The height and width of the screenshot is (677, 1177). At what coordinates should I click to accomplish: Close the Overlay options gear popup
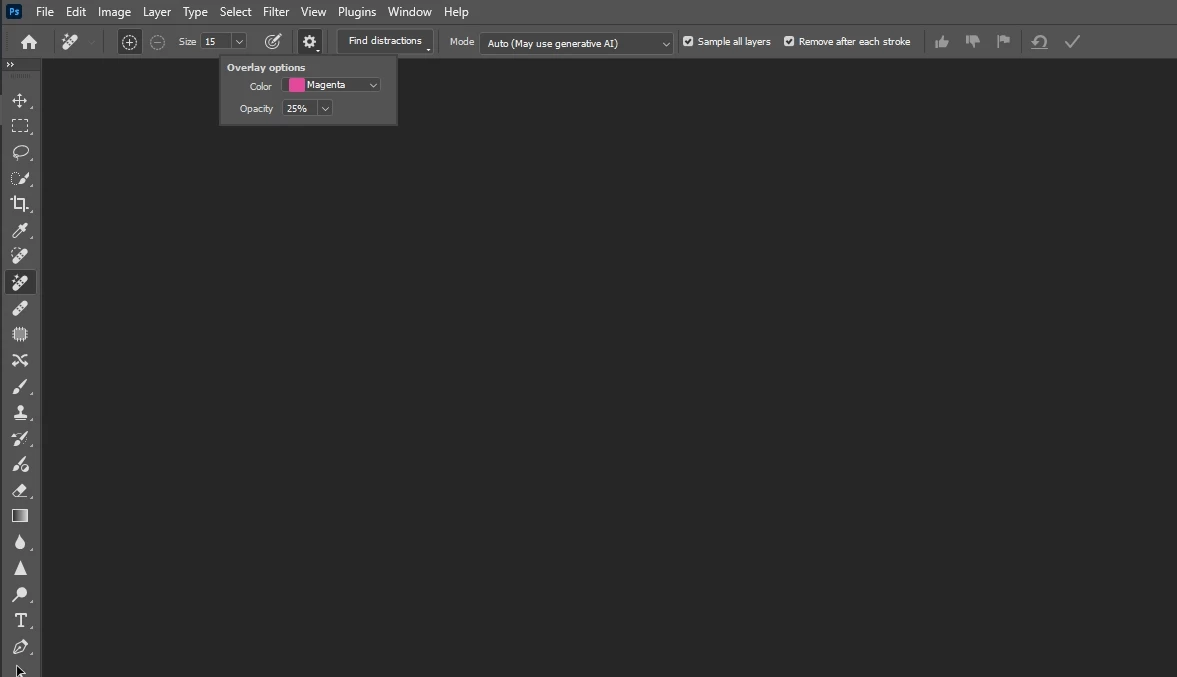click(x=309, y=41)
